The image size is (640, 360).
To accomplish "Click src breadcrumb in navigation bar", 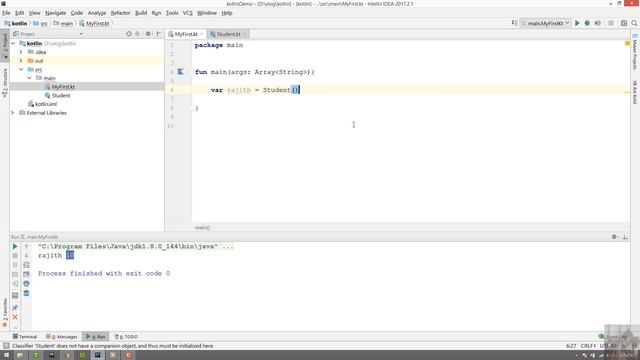I will pyautogui.click(x=40, y=24).
